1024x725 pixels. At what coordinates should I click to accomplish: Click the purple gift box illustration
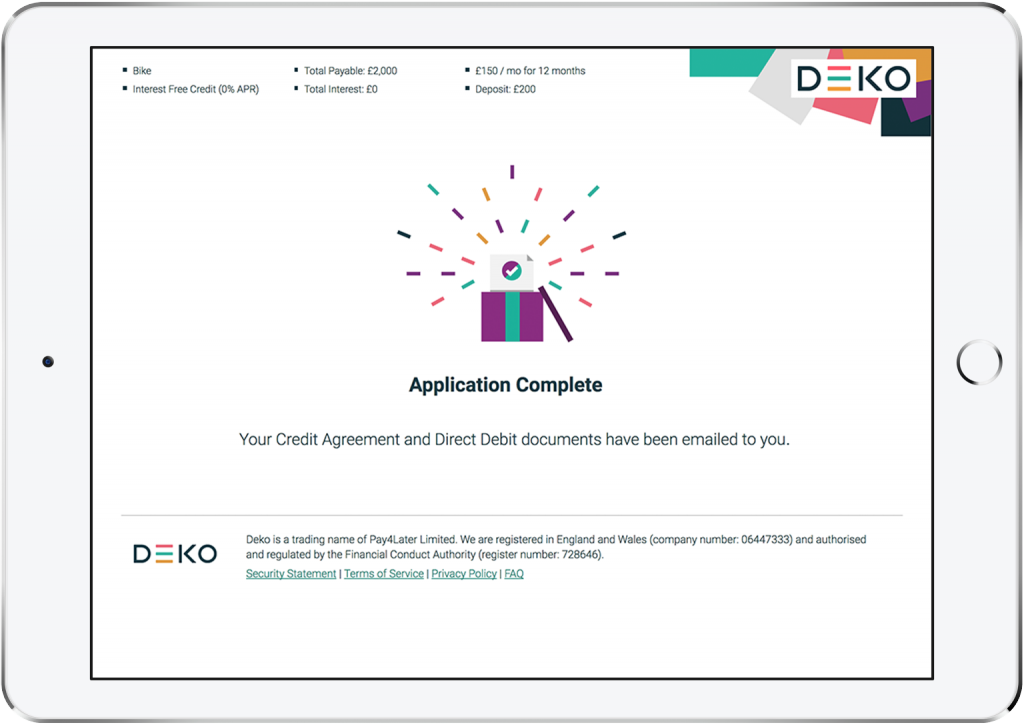[x=512, y=316]
